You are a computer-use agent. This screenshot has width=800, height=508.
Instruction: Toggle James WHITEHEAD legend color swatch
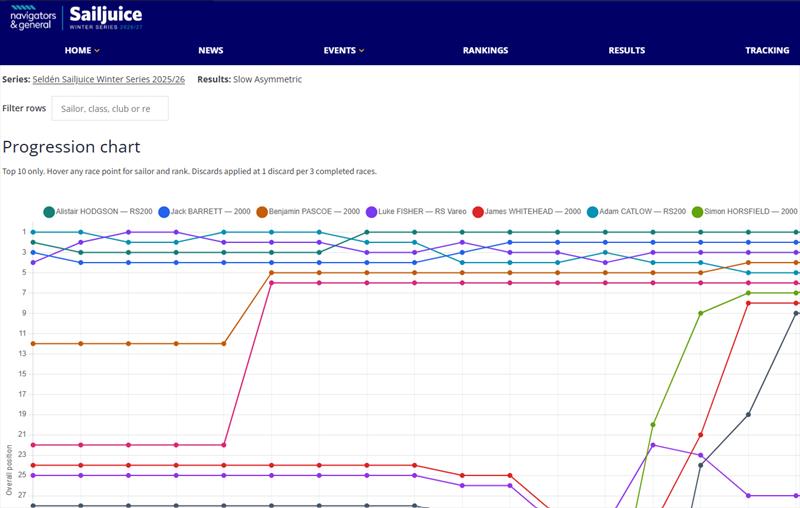(x=478, y=212)
